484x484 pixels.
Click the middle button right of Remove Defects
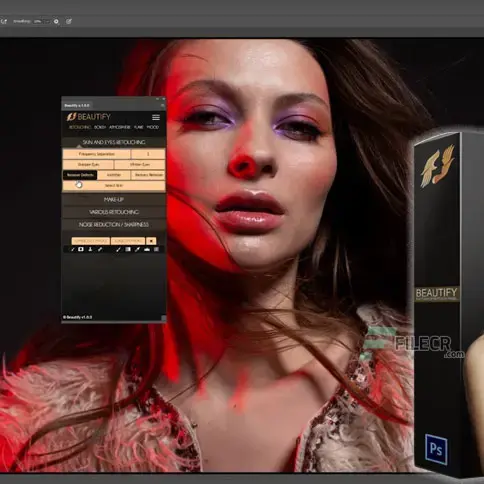tap(114, 175)
